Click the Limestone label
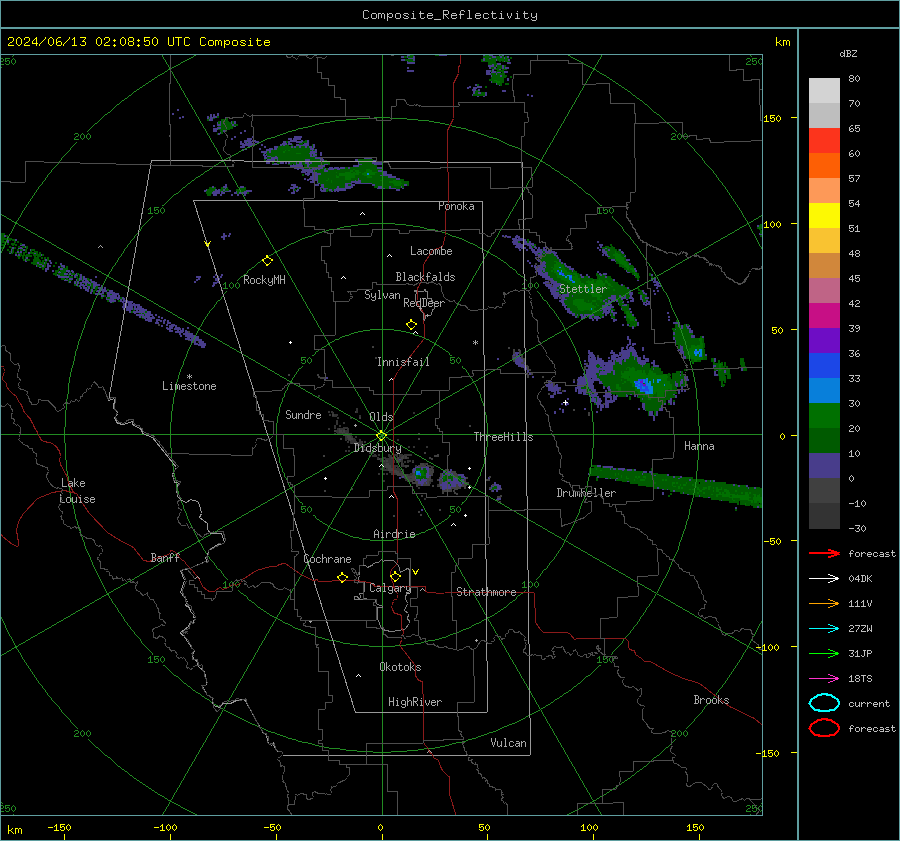900x841 pixels. coord(189,386)
